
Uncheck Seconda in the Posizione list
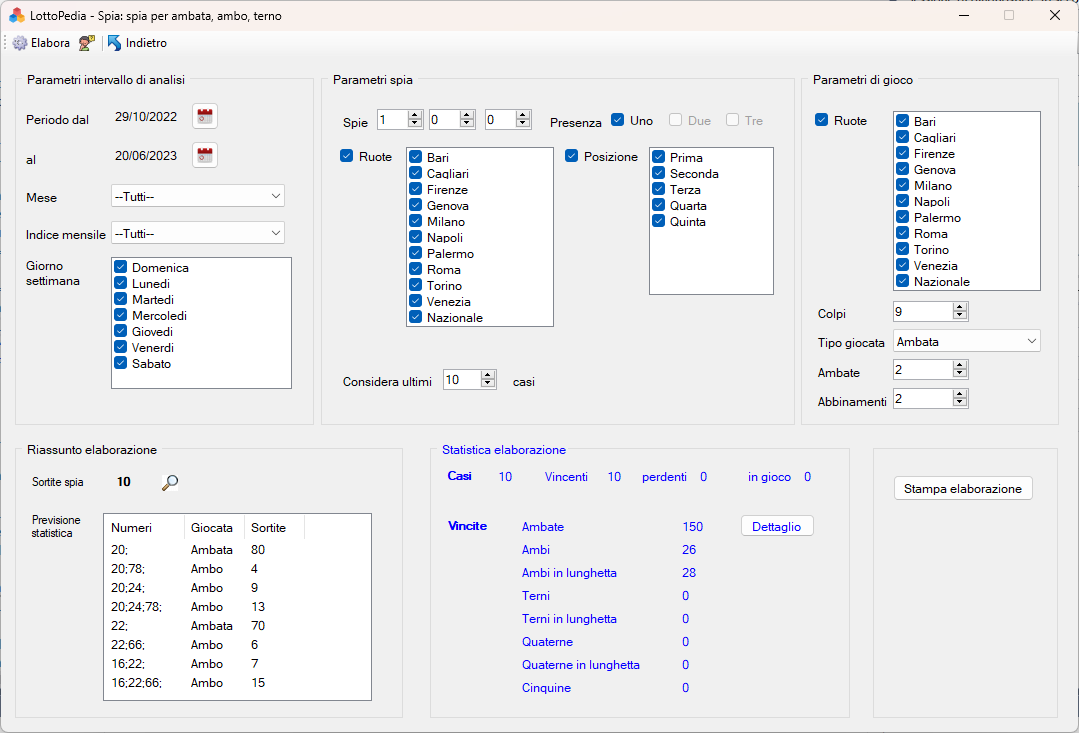pyautogui.click(x=659, y=173)
